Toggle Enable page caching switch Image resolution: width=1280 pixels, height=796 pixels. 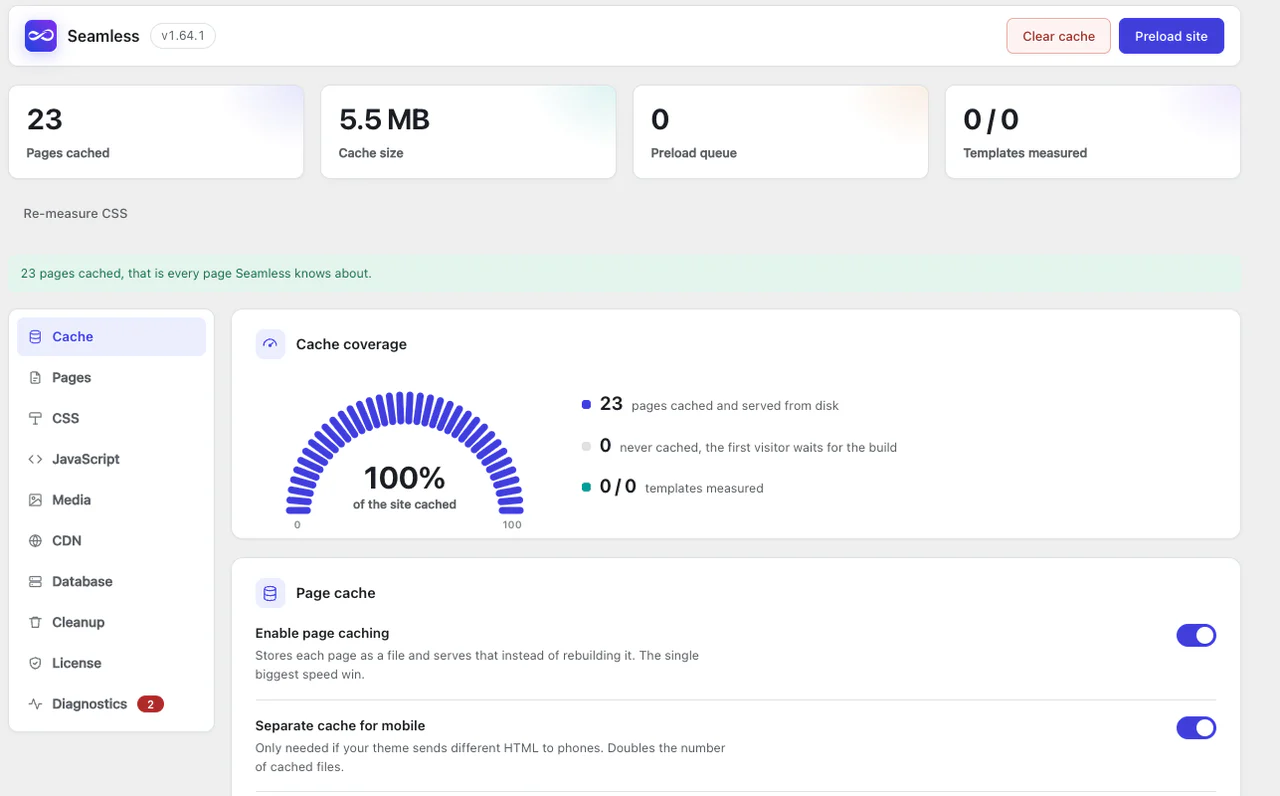(1196, 635)
